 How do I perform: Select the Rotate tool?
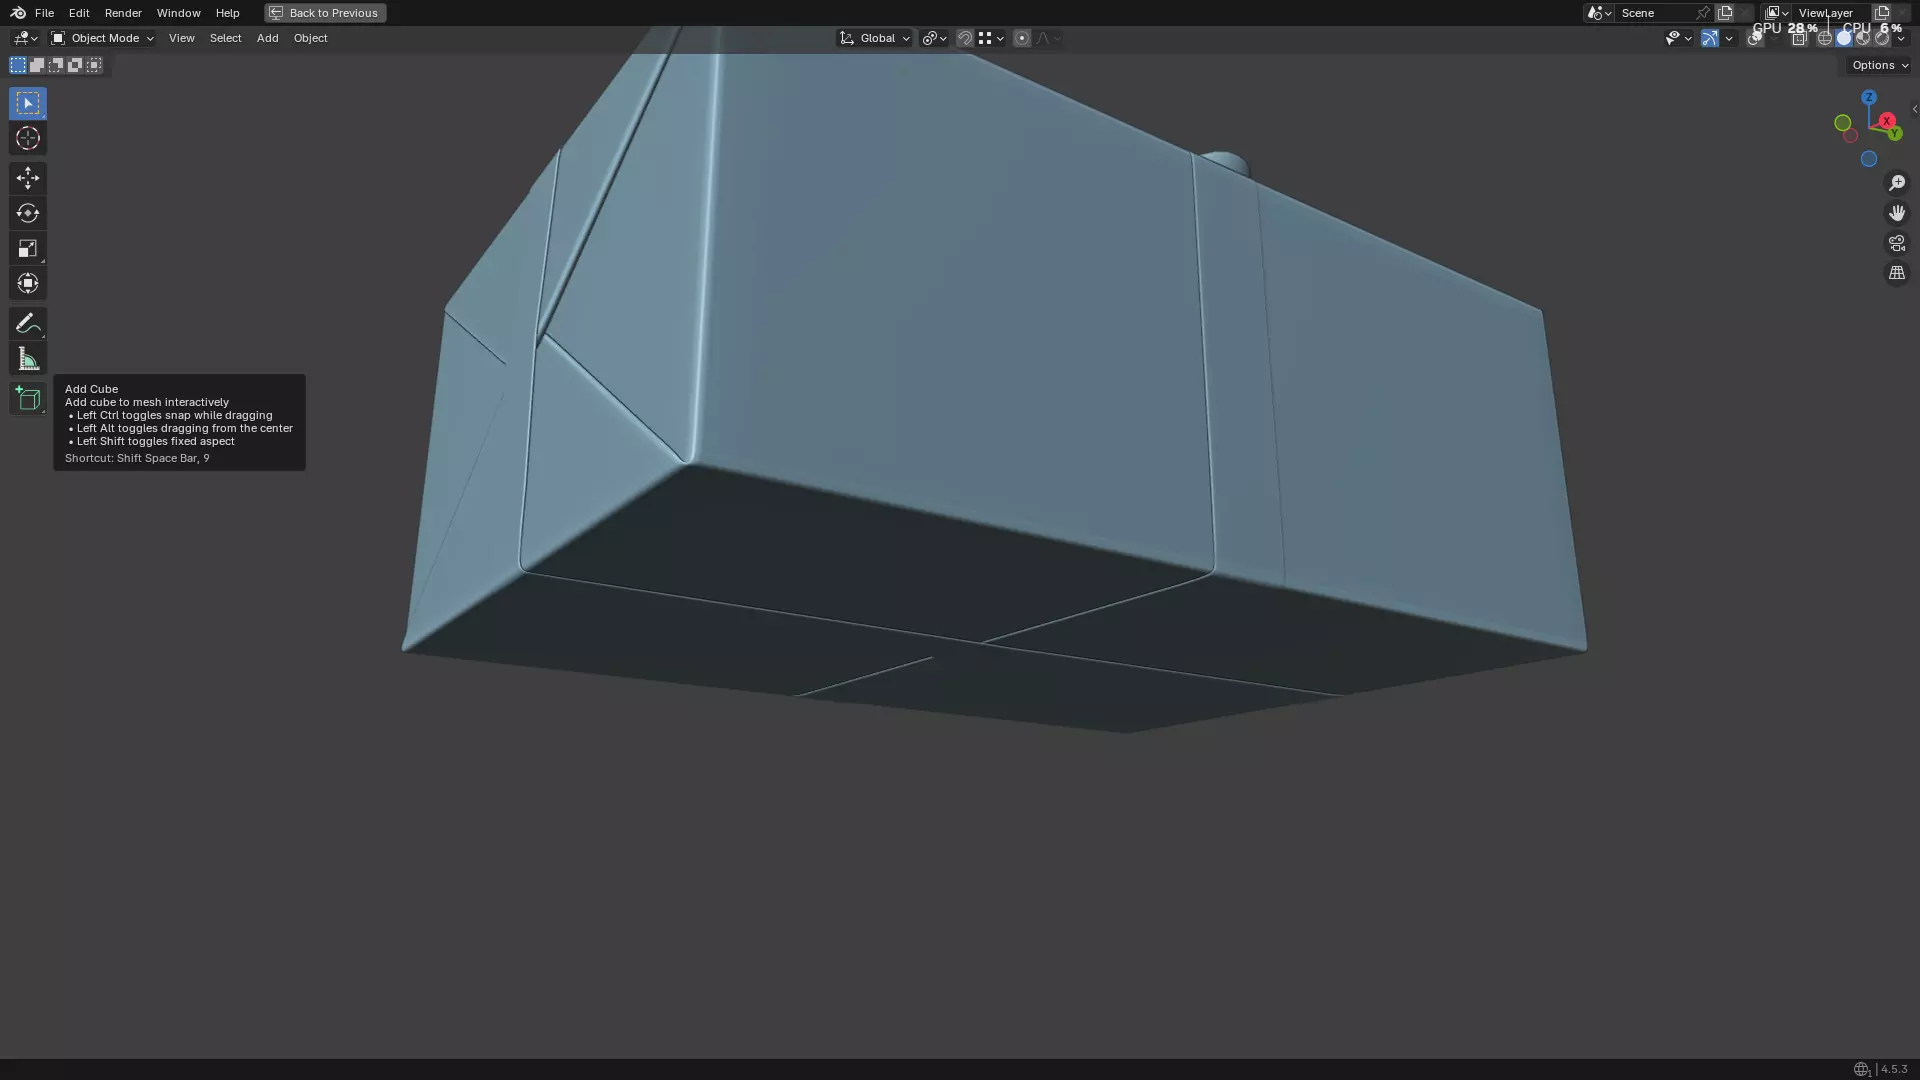pyautogui.click(x=28, y=213)
